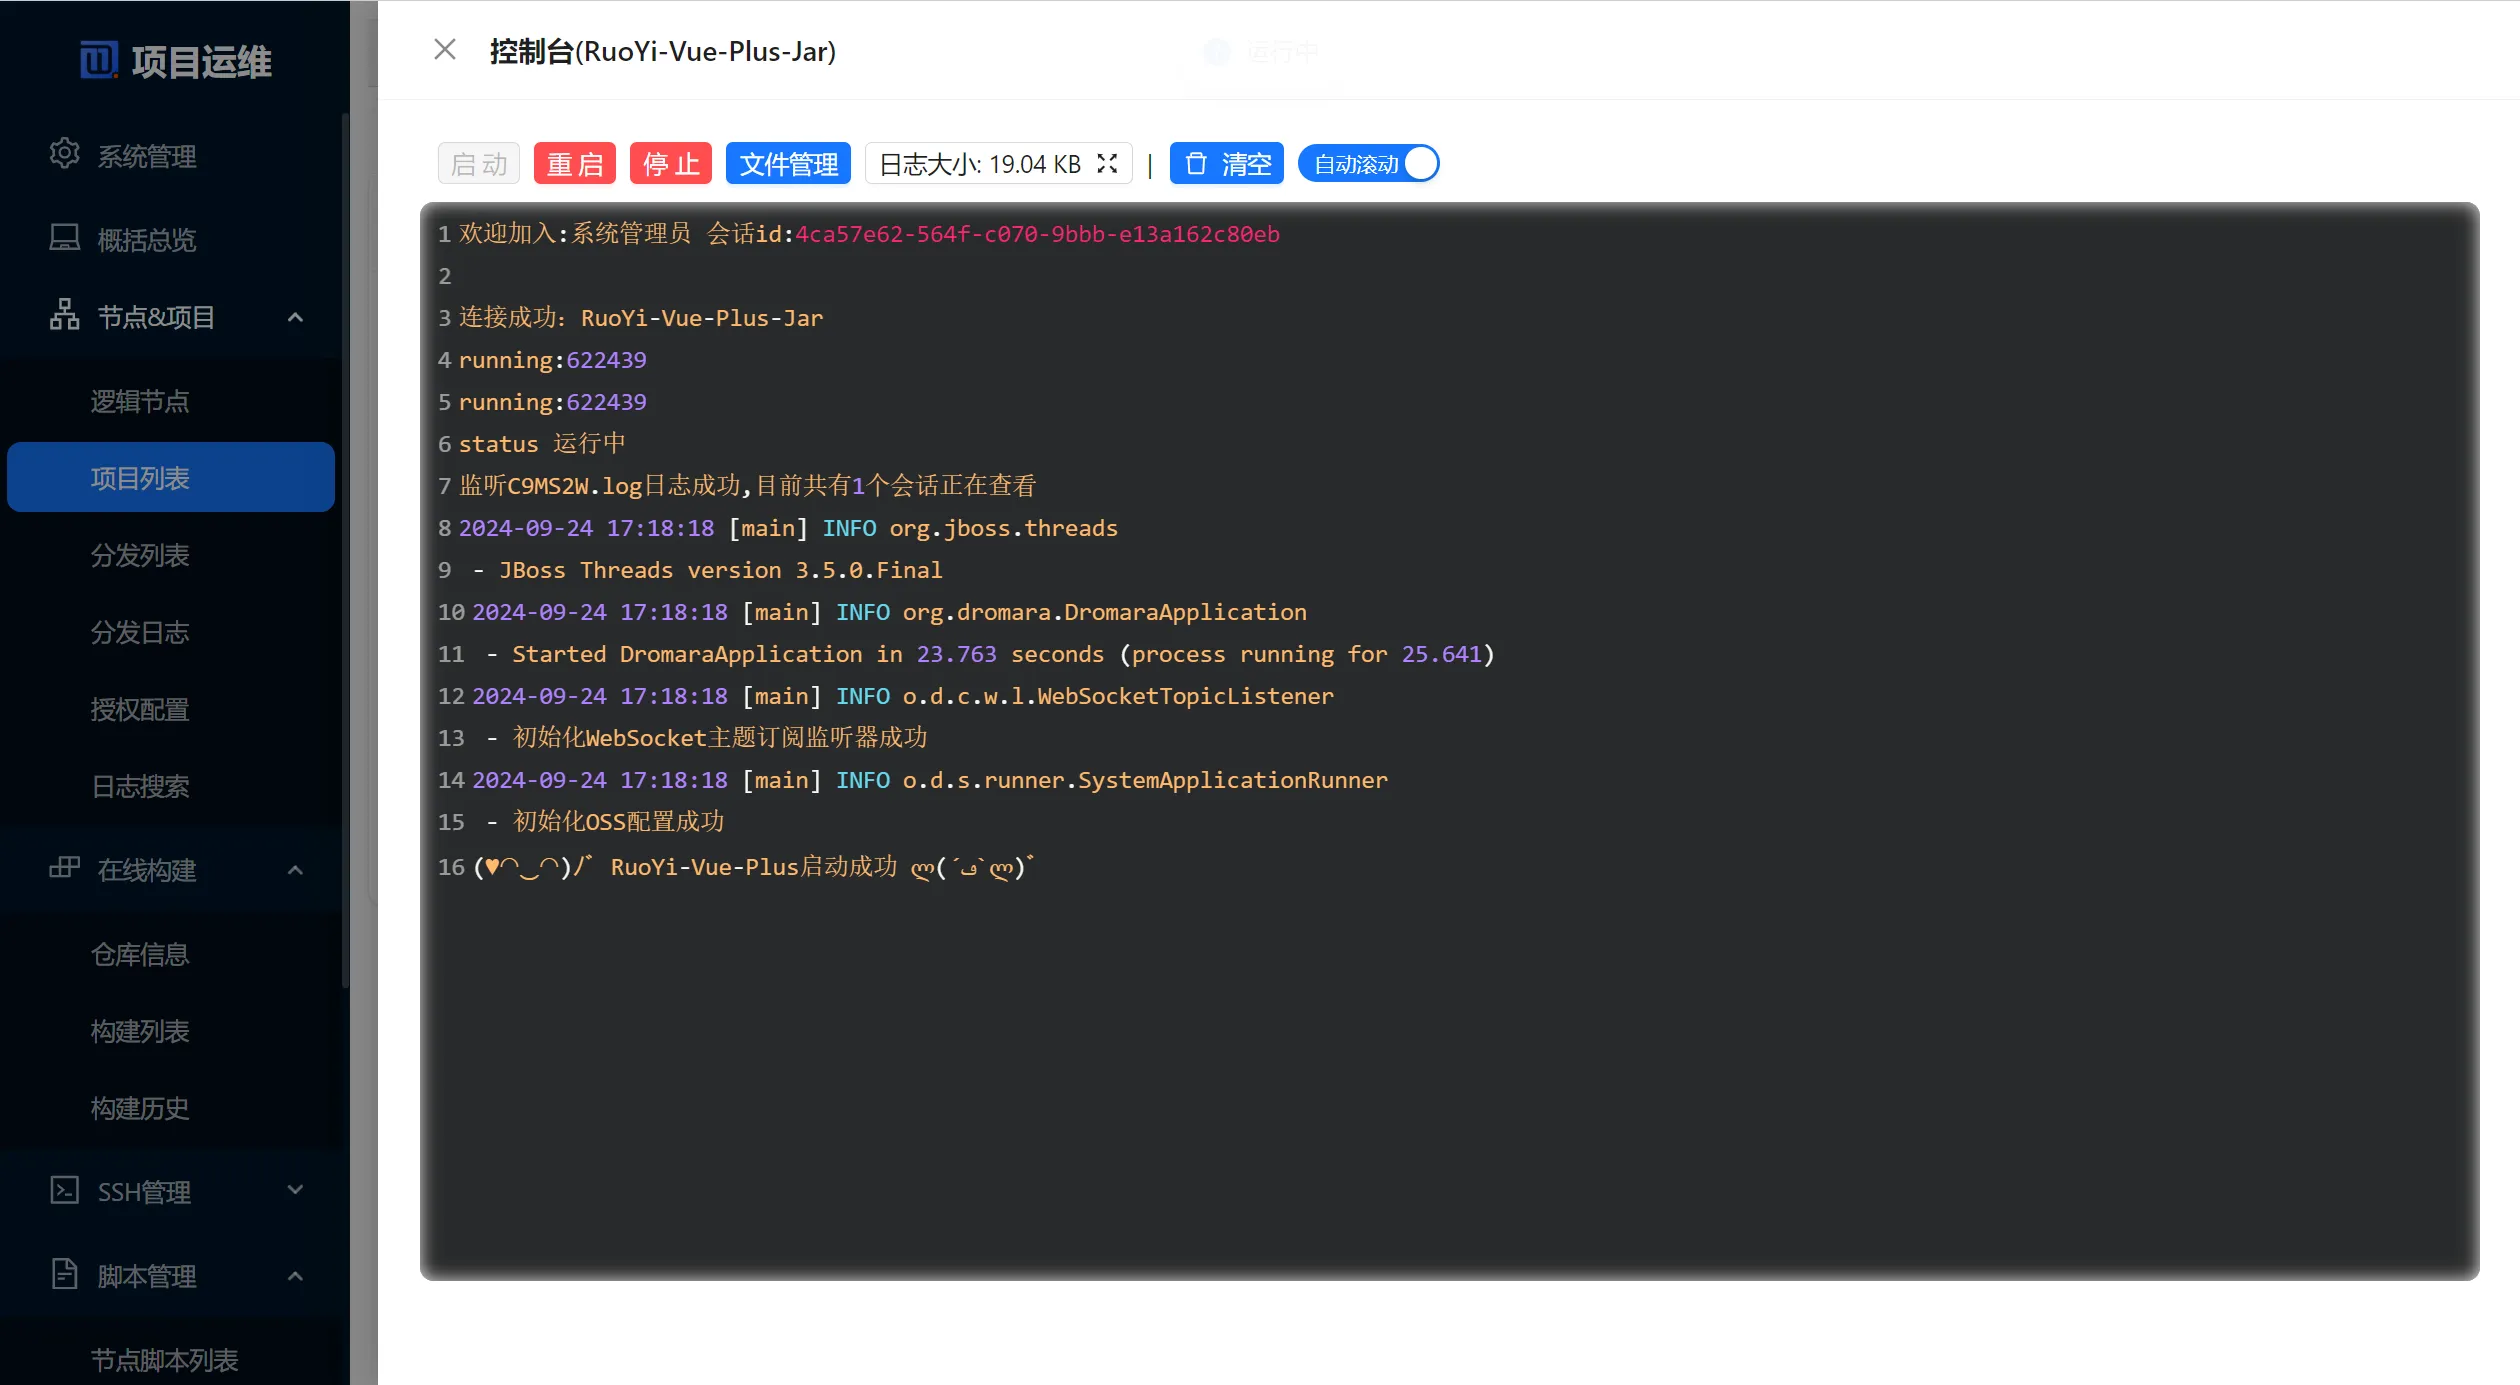Click the 项目运维 logo icon
This screenshot has height=1385, width=2520.
point(99,60)
